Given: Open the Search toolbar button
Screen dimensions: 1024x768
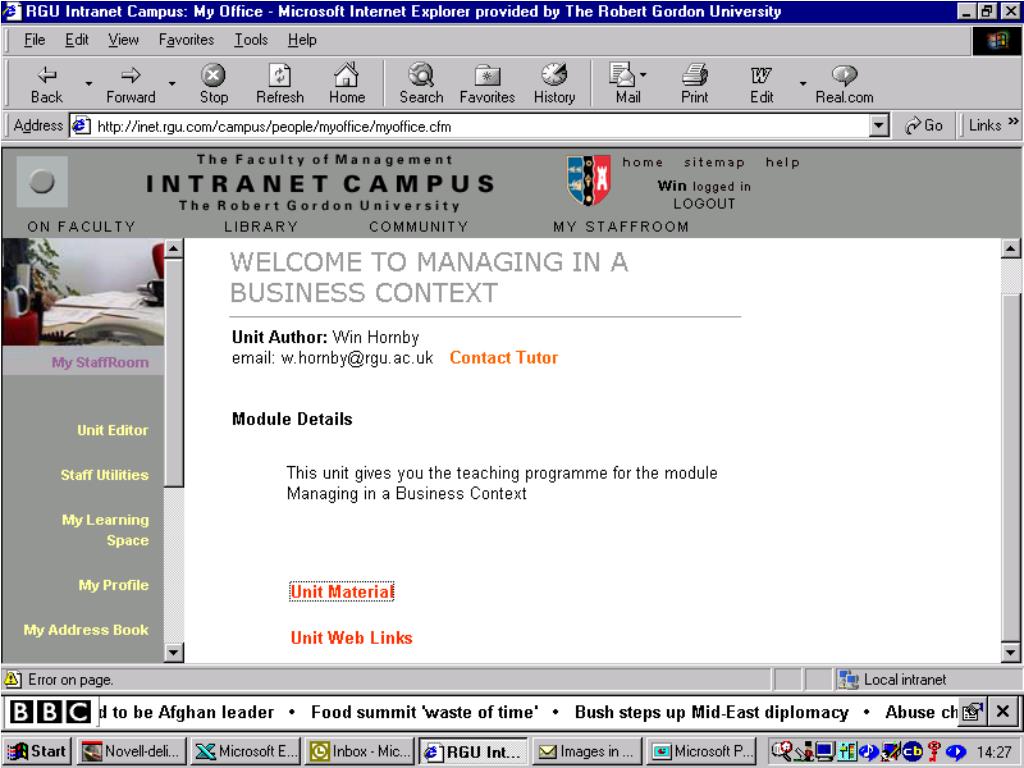Looking at the screenshot, I should [x=421, y=84].
